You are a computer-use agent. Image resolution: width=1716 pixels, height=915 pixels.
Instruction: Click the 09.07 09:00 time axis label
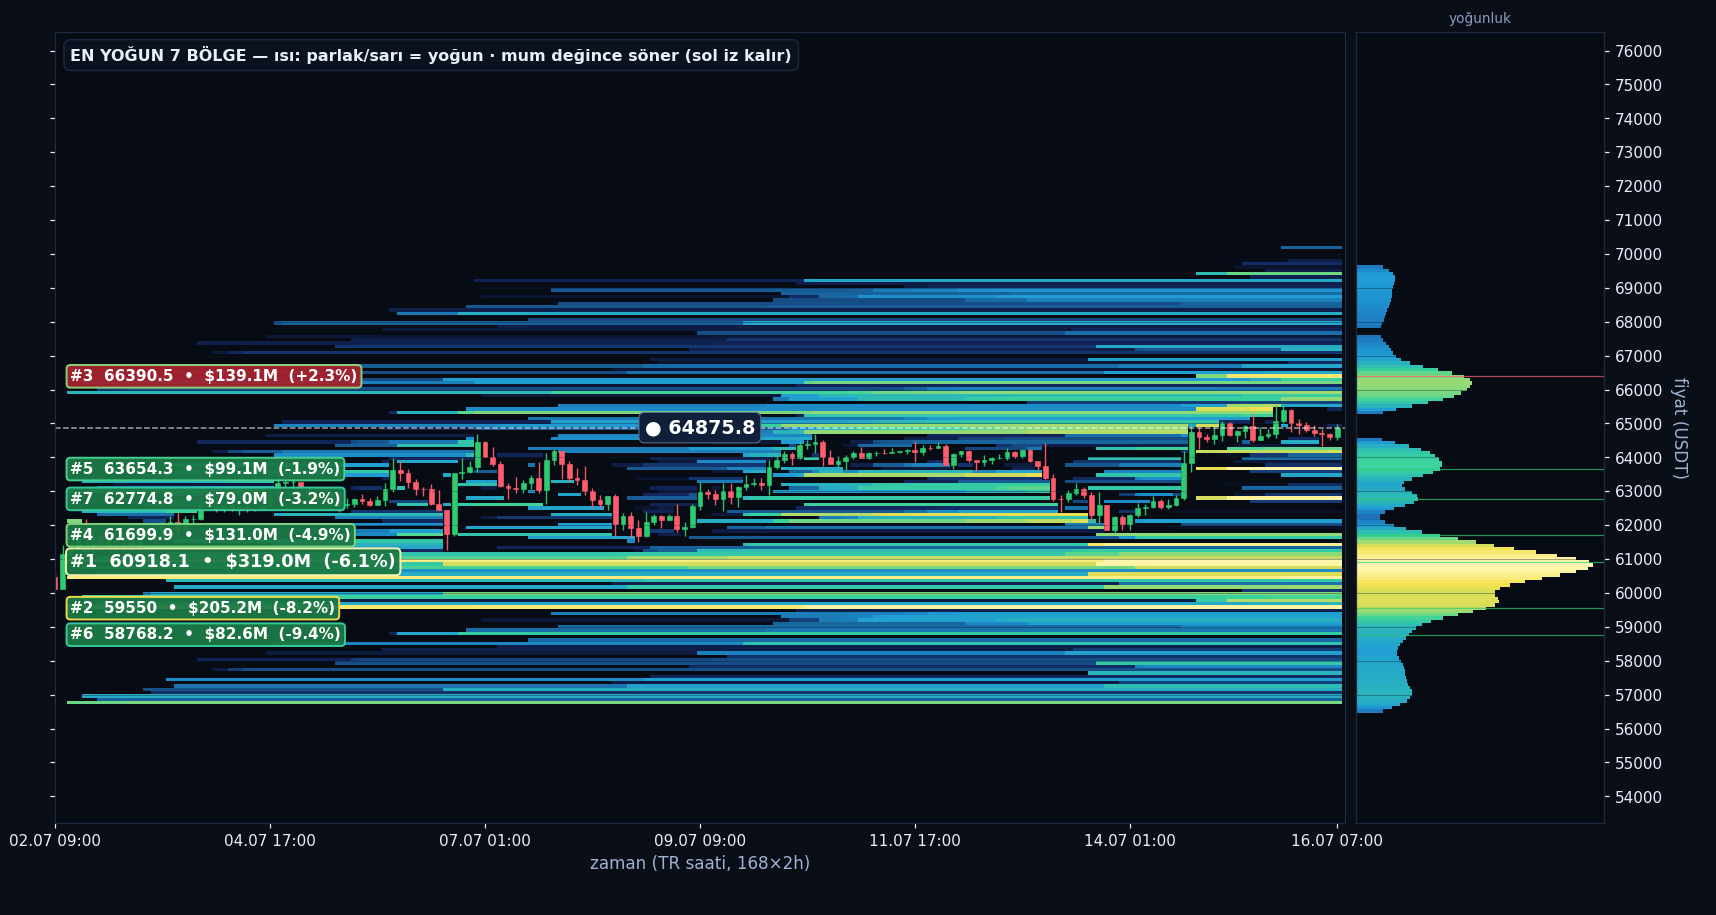[x=700, y=841]
